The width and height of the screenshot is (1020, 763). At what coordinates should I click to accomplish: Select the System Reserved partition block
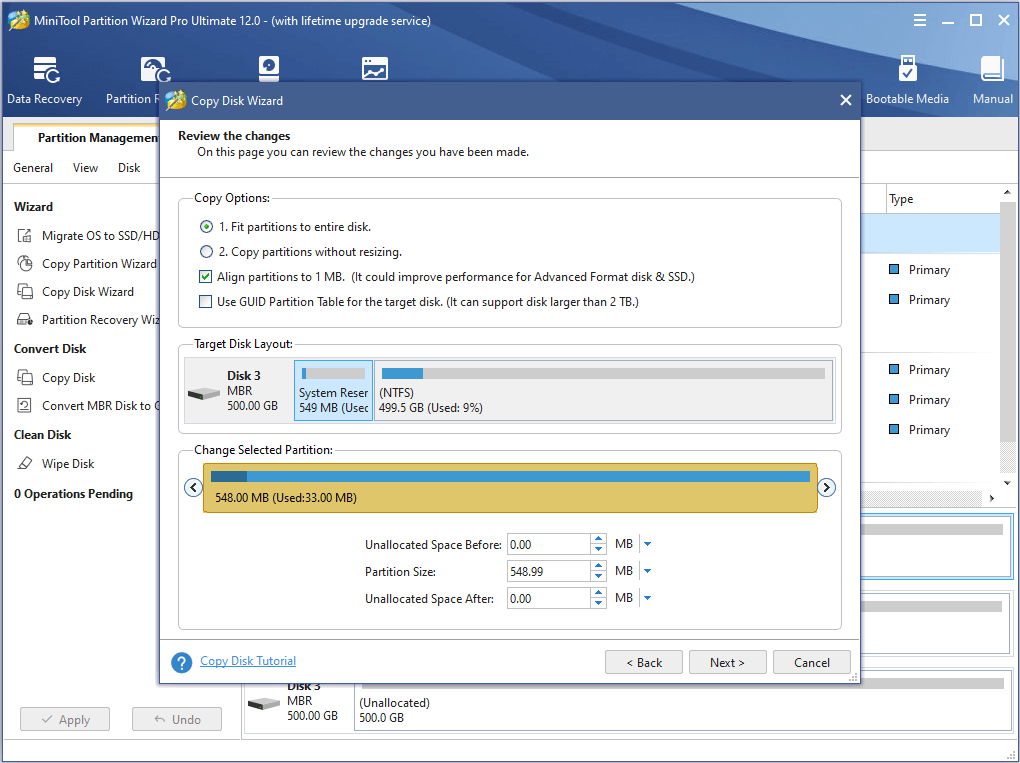point(333,390)
